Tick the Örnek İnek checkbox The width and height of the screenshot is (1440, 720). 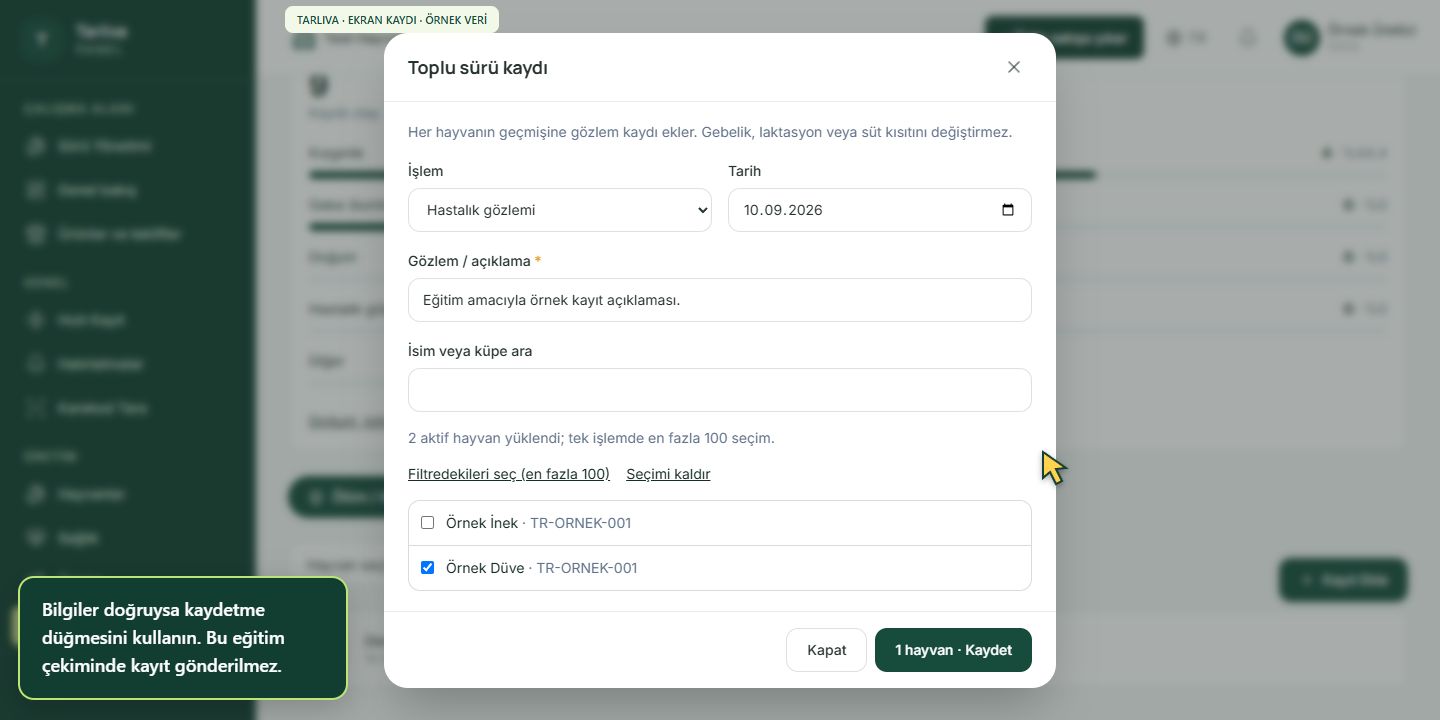(x=428, y=523)
